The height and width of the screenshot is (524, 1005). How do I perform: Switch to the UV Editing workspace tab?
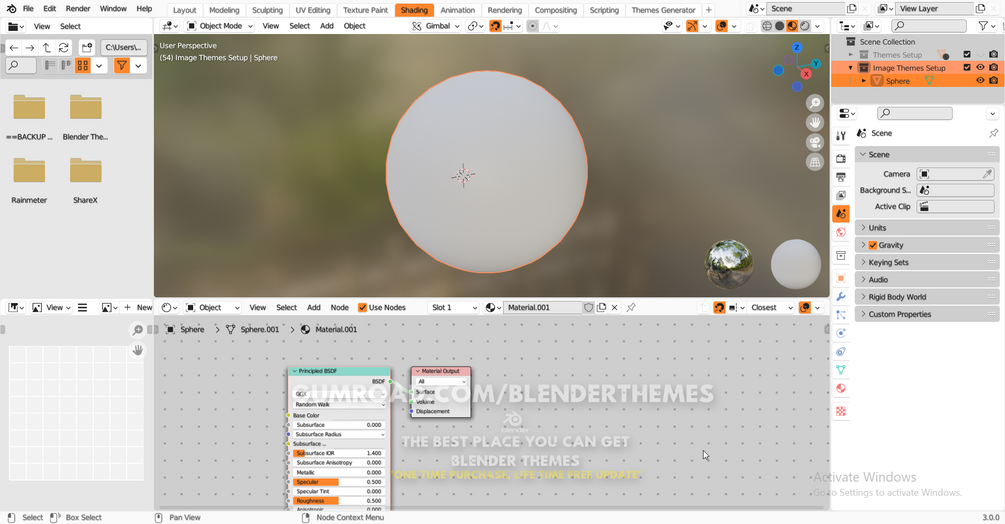[313, 10]
